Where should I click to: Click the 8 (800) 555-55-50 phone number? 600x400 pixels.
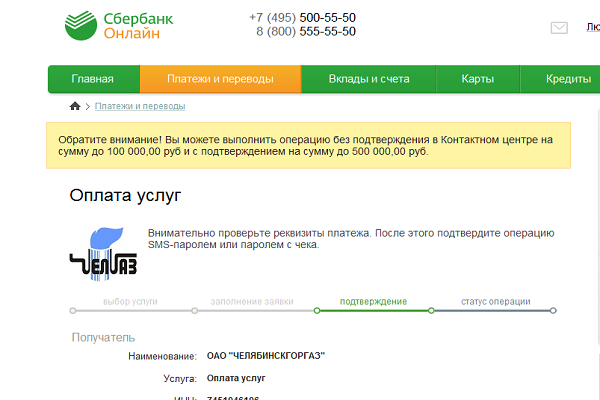(x=305, y=32)
